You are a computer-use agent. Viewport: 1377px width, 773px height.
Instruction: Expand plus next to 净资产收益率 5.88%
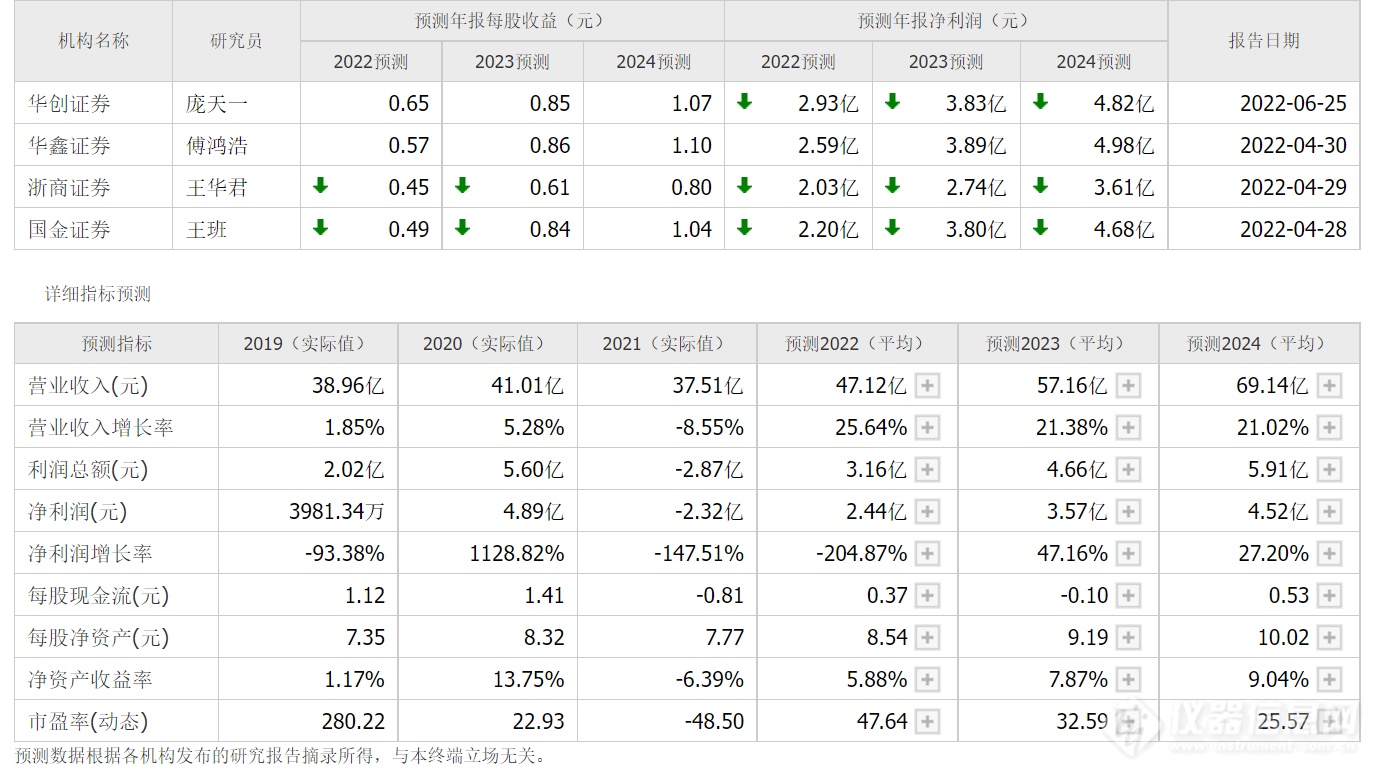click(x=928, y=680)
